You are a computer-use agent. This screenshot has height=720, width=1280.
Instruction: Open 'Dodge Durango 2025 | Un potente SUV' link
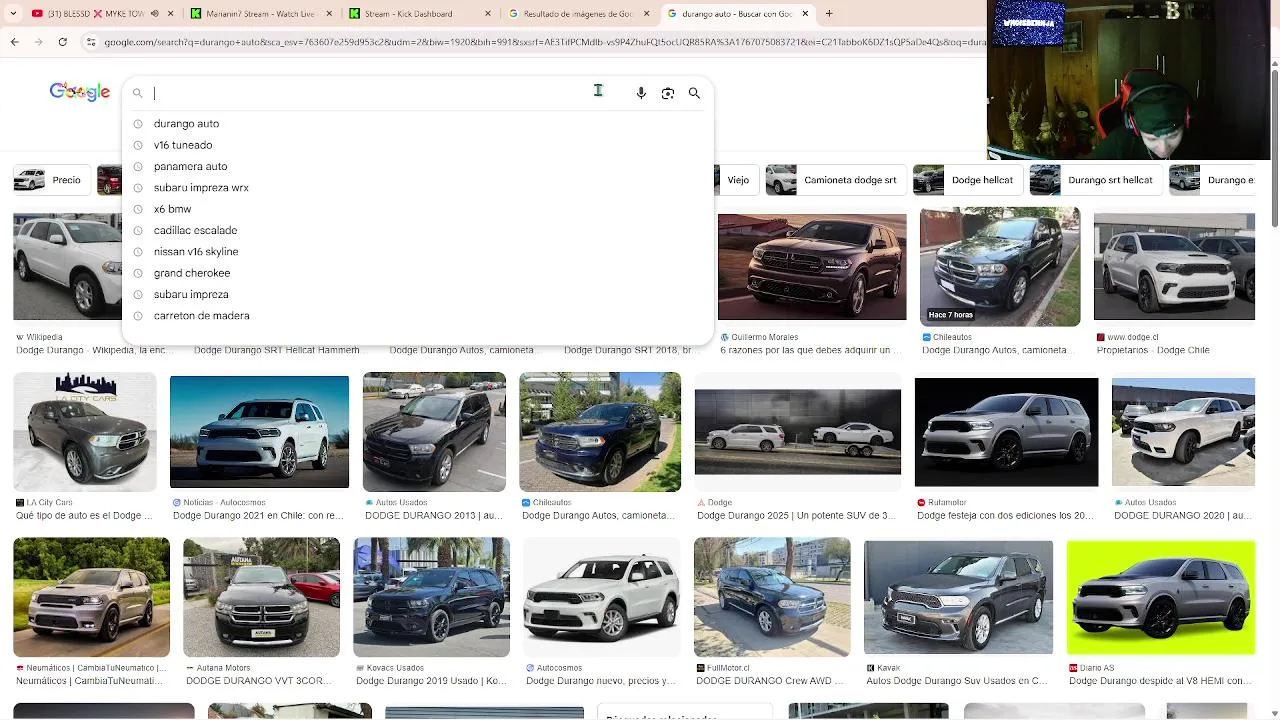click(796, 516)
